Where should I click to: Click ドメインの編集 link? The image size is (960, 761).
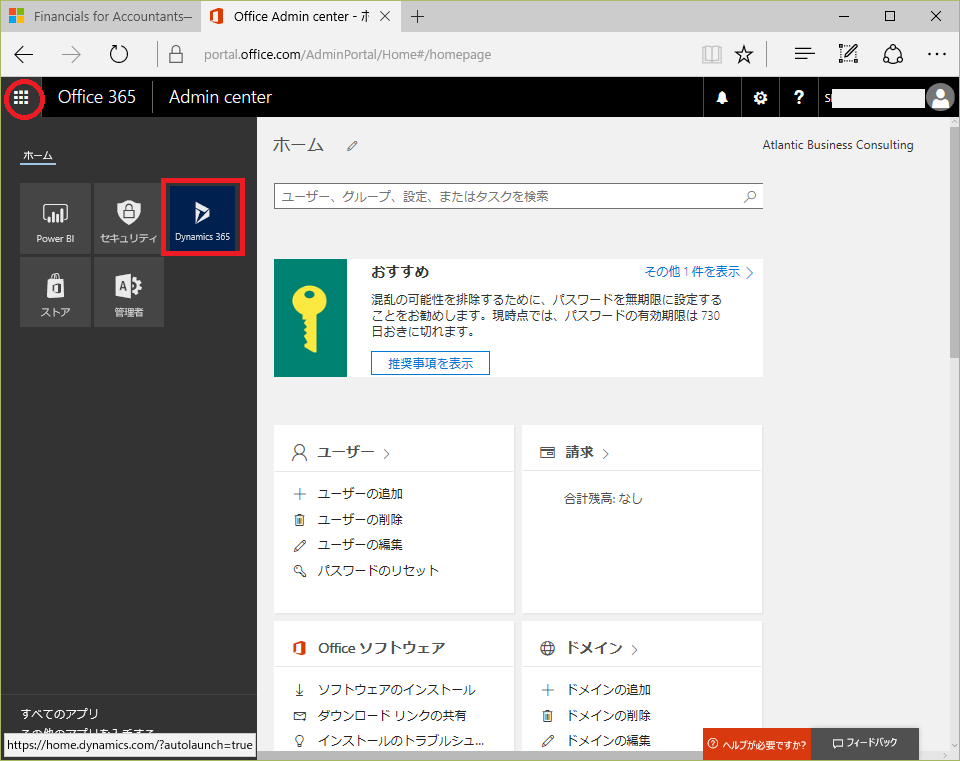point(609,741)
